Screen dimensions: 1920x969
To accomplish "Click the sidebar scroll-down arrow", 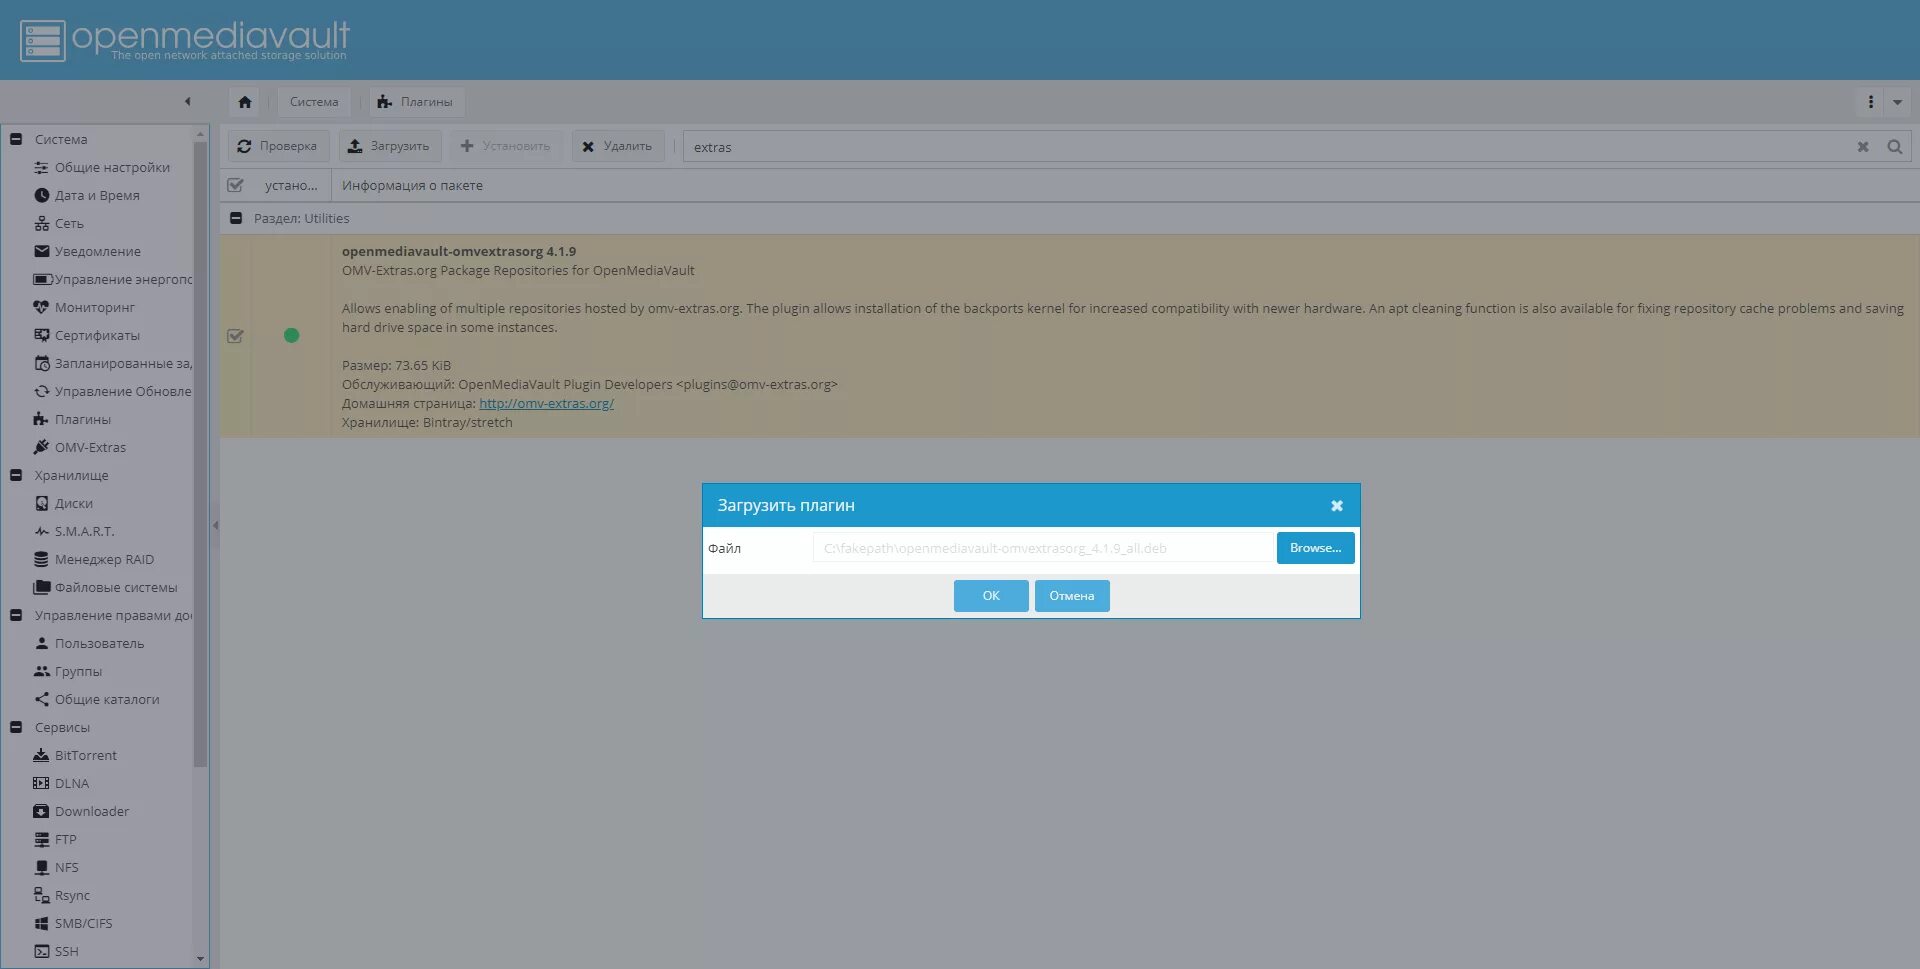I will (200, 959).
